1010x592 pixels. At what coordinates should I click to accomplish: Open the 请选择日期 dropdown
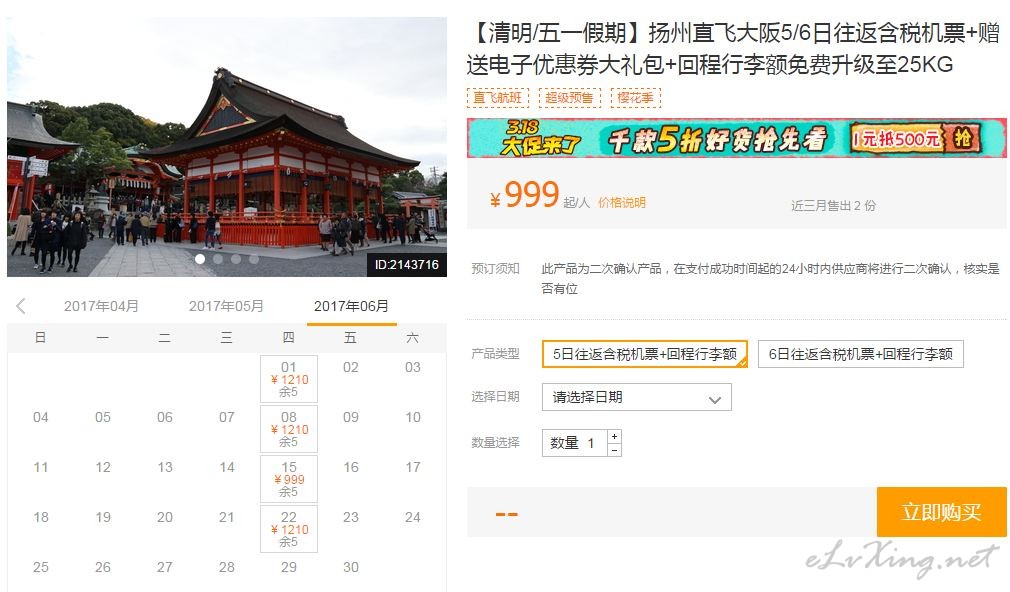coord(636,397)
